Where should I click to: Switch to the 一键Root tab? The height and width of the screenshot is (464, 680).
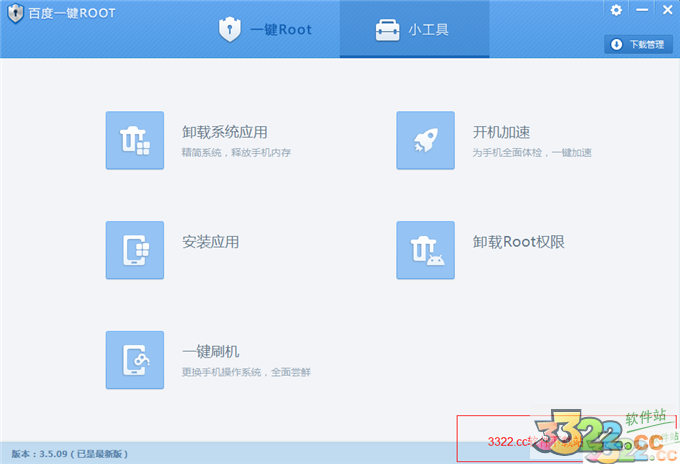coord(265,29)
